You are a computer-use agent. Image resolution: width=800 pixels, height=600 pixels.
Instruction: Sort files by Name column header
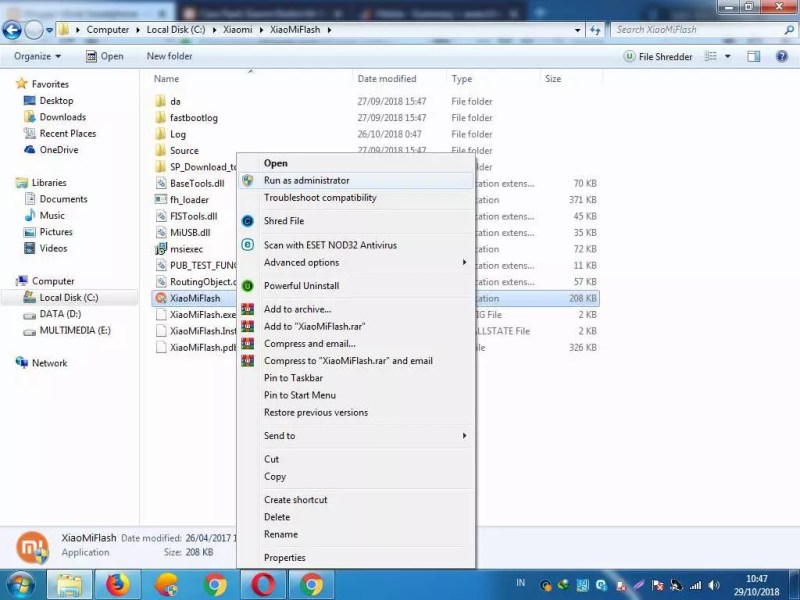click(166, 79)
